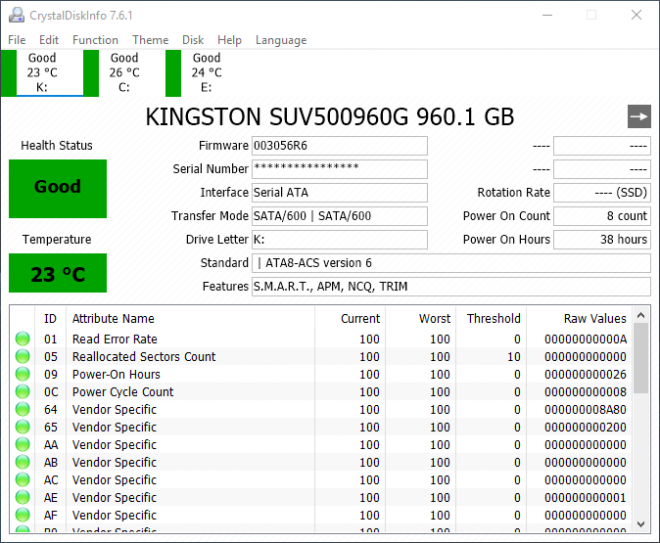Click status orb for attribute ID 65
660x543 pixels.
(22, 427)
